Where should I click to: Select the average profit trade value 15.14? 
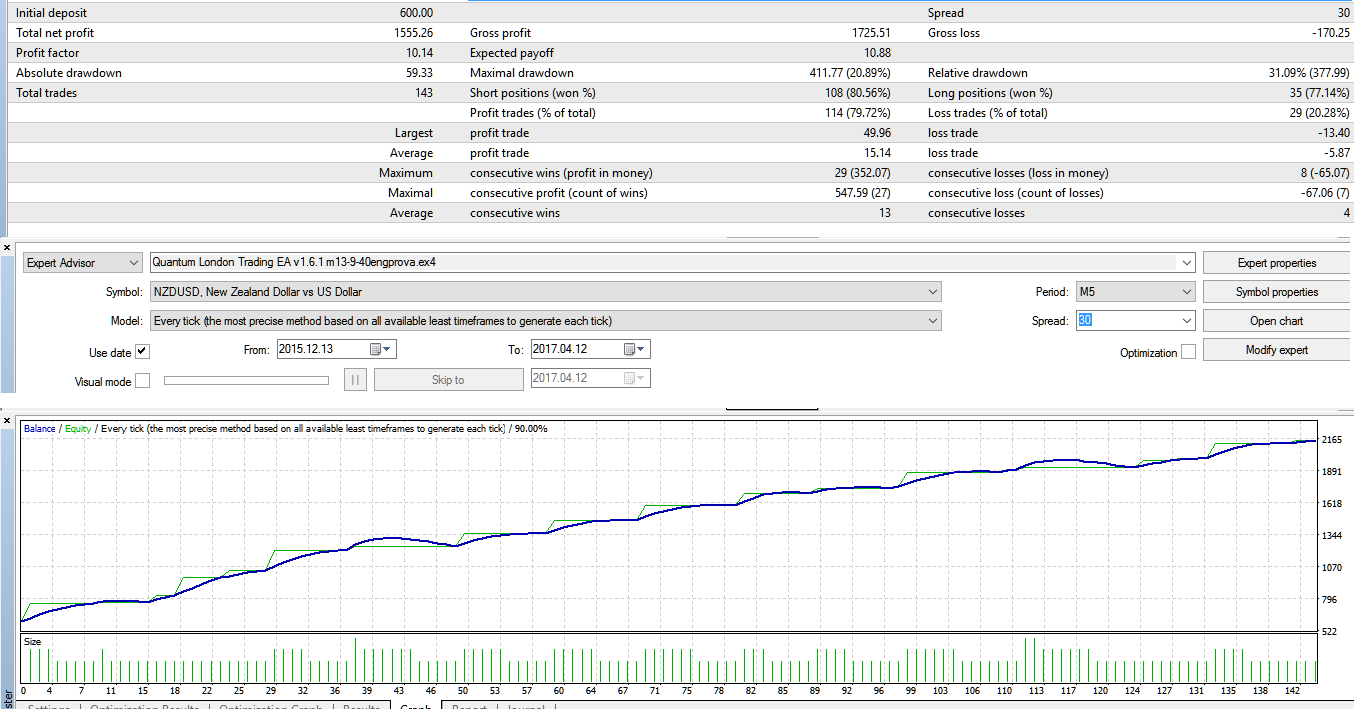[x=876, y=153]
